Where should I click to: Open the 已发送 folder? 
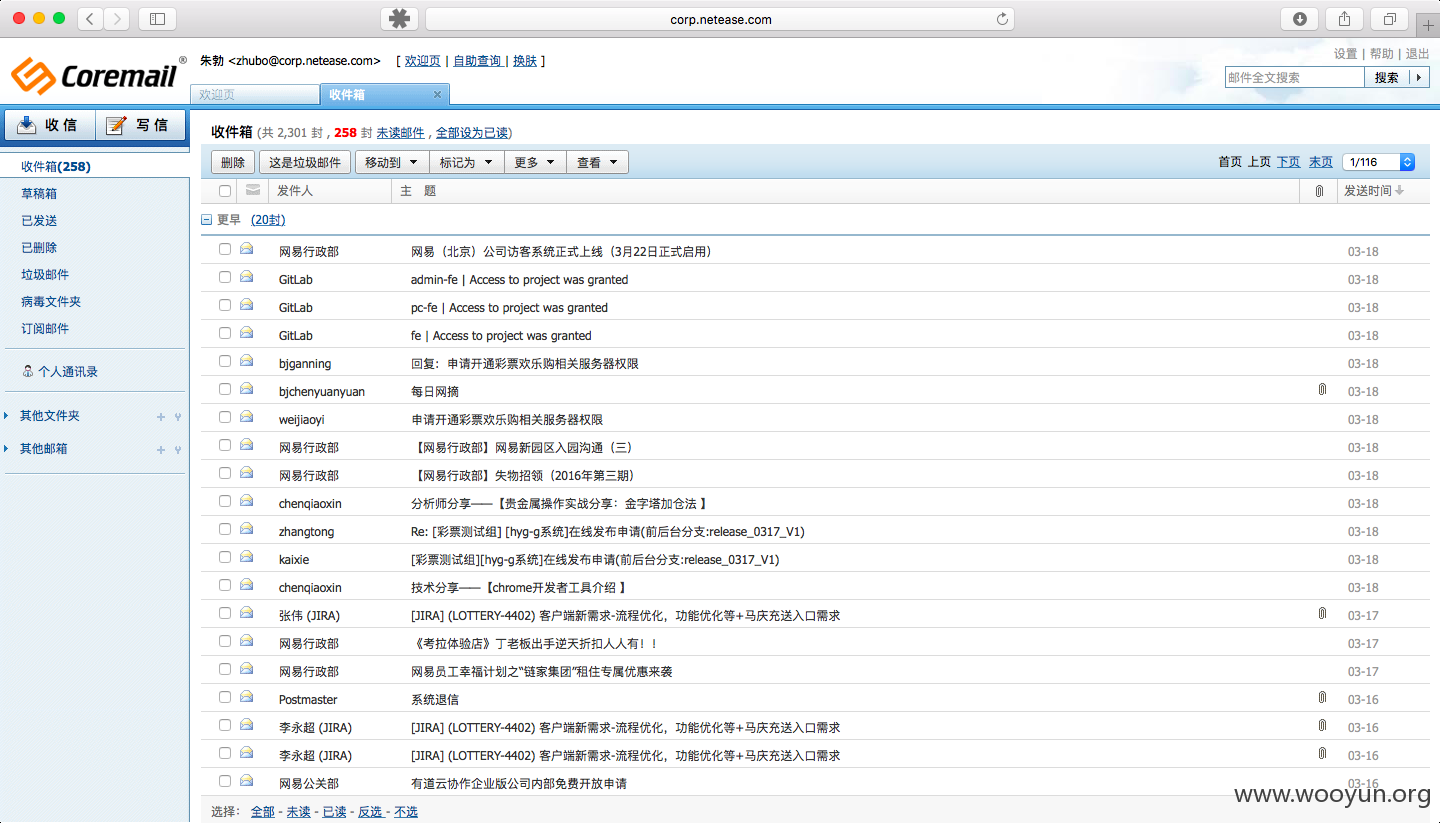[39, 220]
